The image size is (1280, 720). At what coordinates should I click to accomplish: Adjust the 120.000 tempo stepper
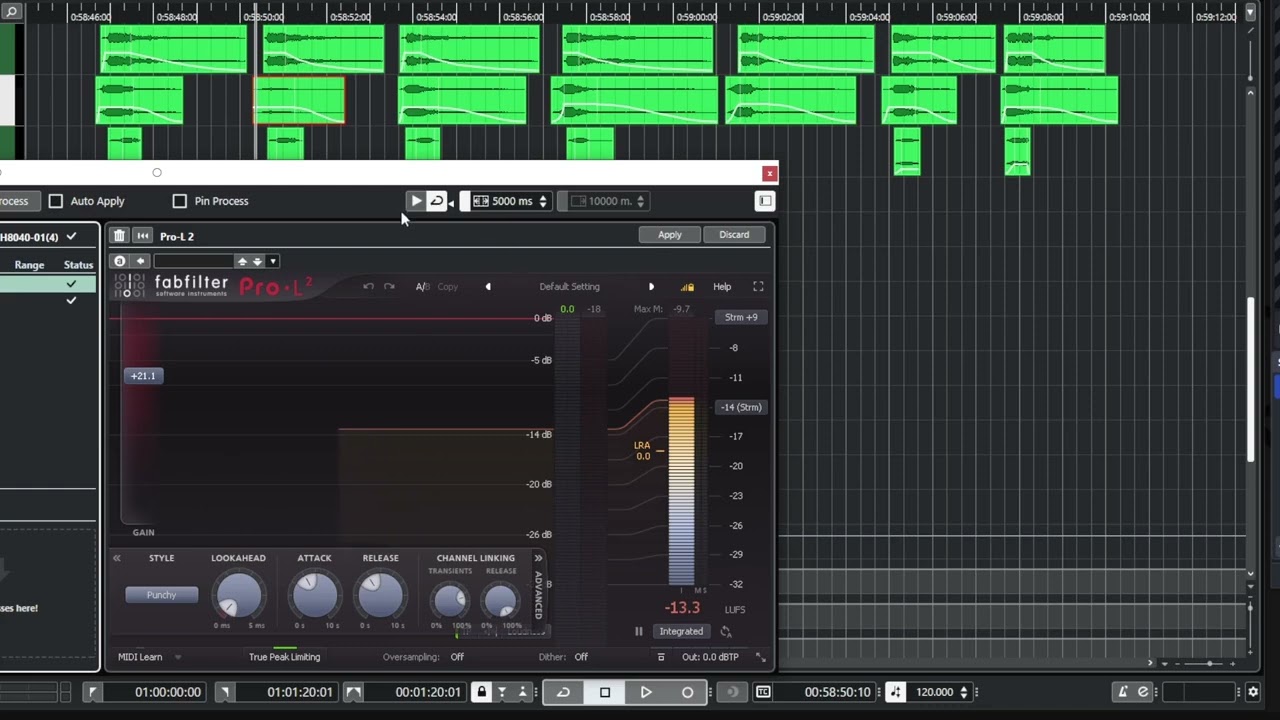tap(964, 692)
